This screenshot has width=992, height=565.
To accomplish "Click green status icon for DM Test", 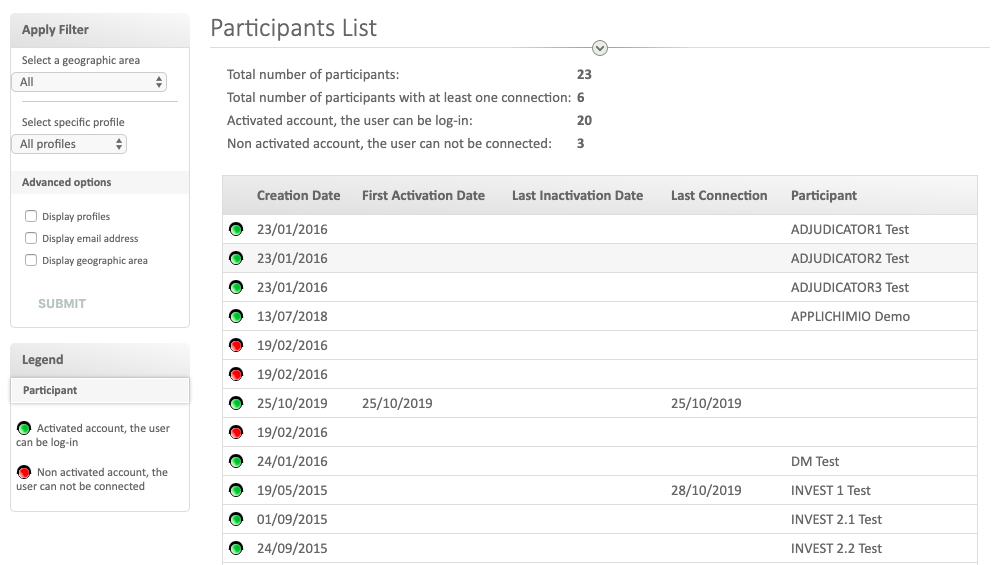I will point(236,461).
